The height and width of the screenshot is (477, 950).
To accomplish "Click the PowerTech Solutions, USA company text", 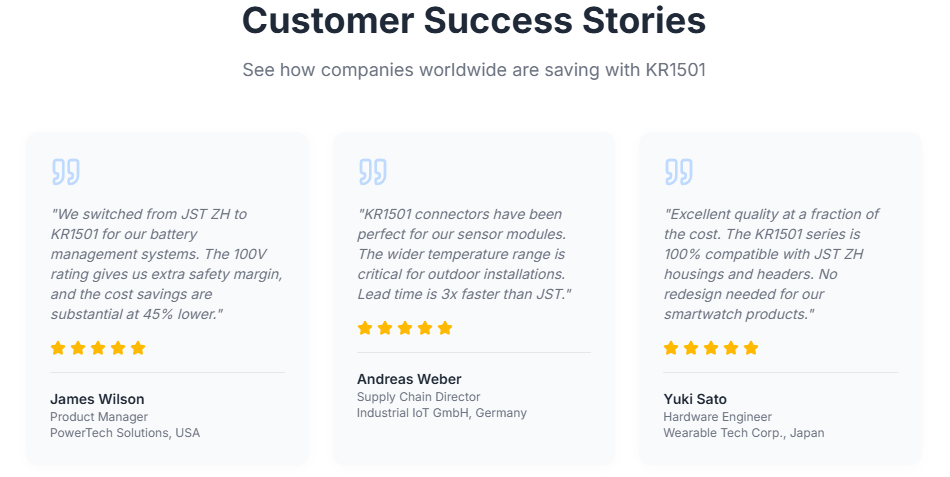I will pos(125,433).
